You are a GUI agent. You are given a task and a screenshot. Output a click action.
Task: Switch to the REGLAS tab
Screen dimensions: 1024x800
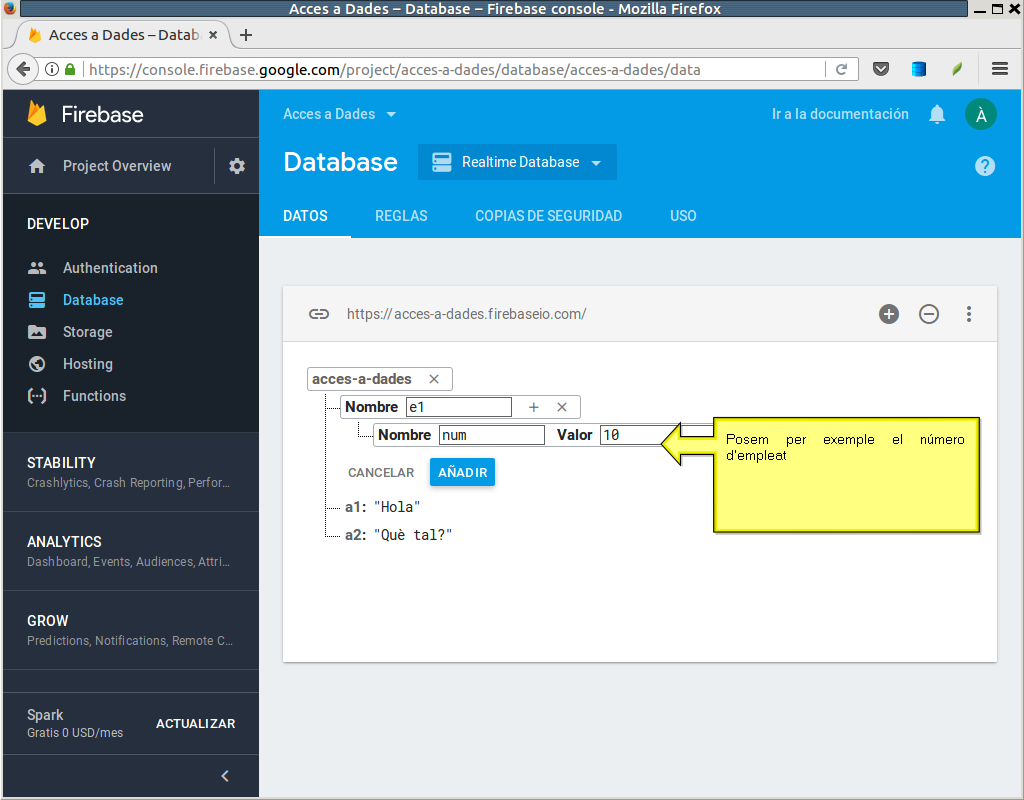401,216
